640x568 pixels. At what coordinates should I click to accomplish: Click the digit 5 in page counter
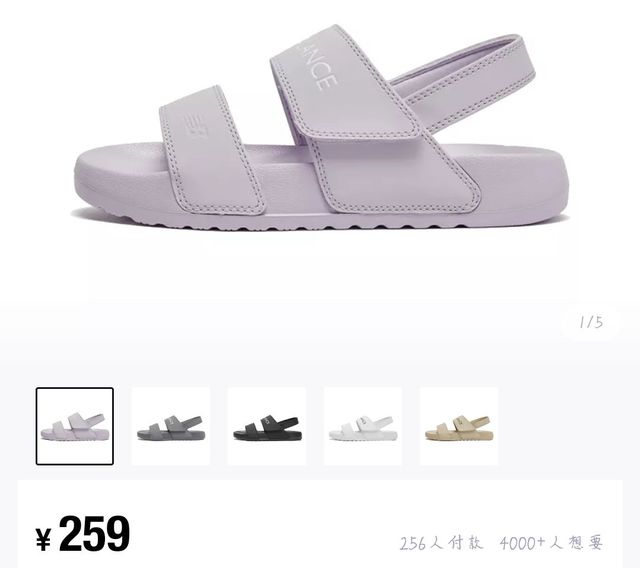pos(598,322)
